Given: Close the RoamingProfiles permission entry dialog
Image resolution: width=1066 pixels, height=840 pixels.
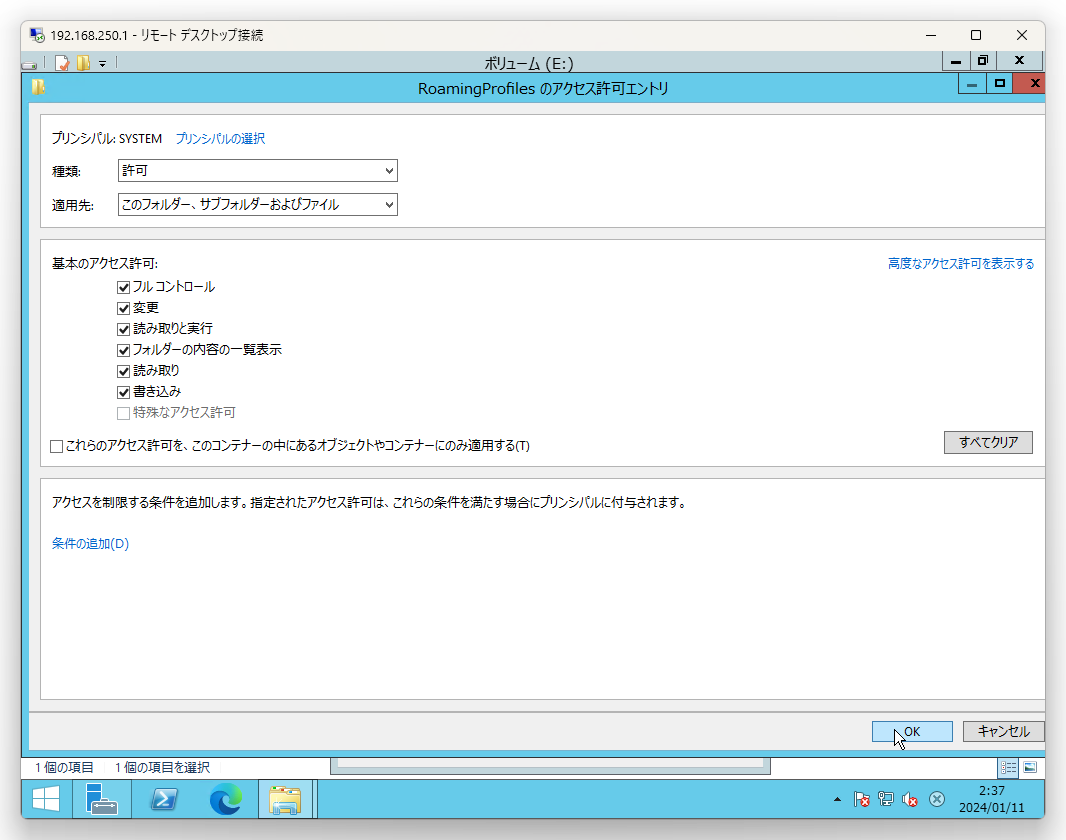Looking at the screenshot, I should point(1031,84).
